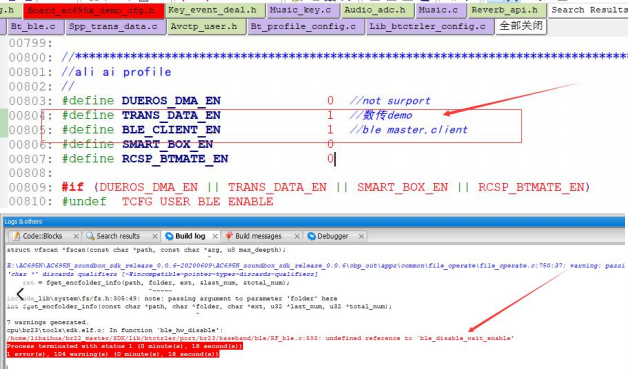Close the Debugger log tab
The image size is (628, 369).
pos(361,236)
